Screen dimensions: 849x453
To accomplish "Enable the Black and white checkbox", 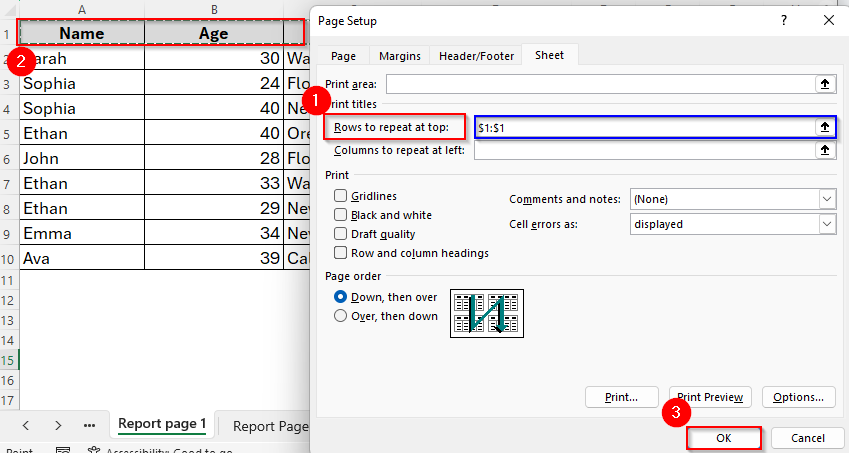I will click(340, 215).
